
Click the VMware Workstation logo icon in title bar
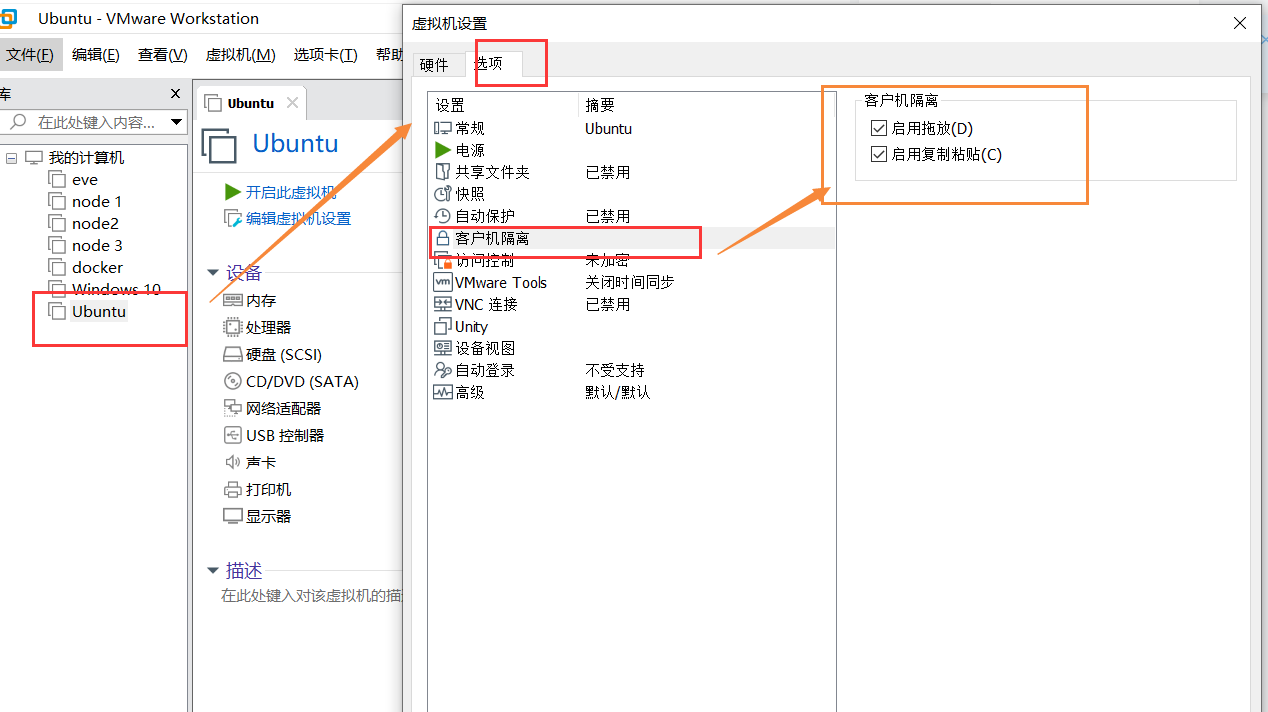pyautogui.click(x=6, y=18)
